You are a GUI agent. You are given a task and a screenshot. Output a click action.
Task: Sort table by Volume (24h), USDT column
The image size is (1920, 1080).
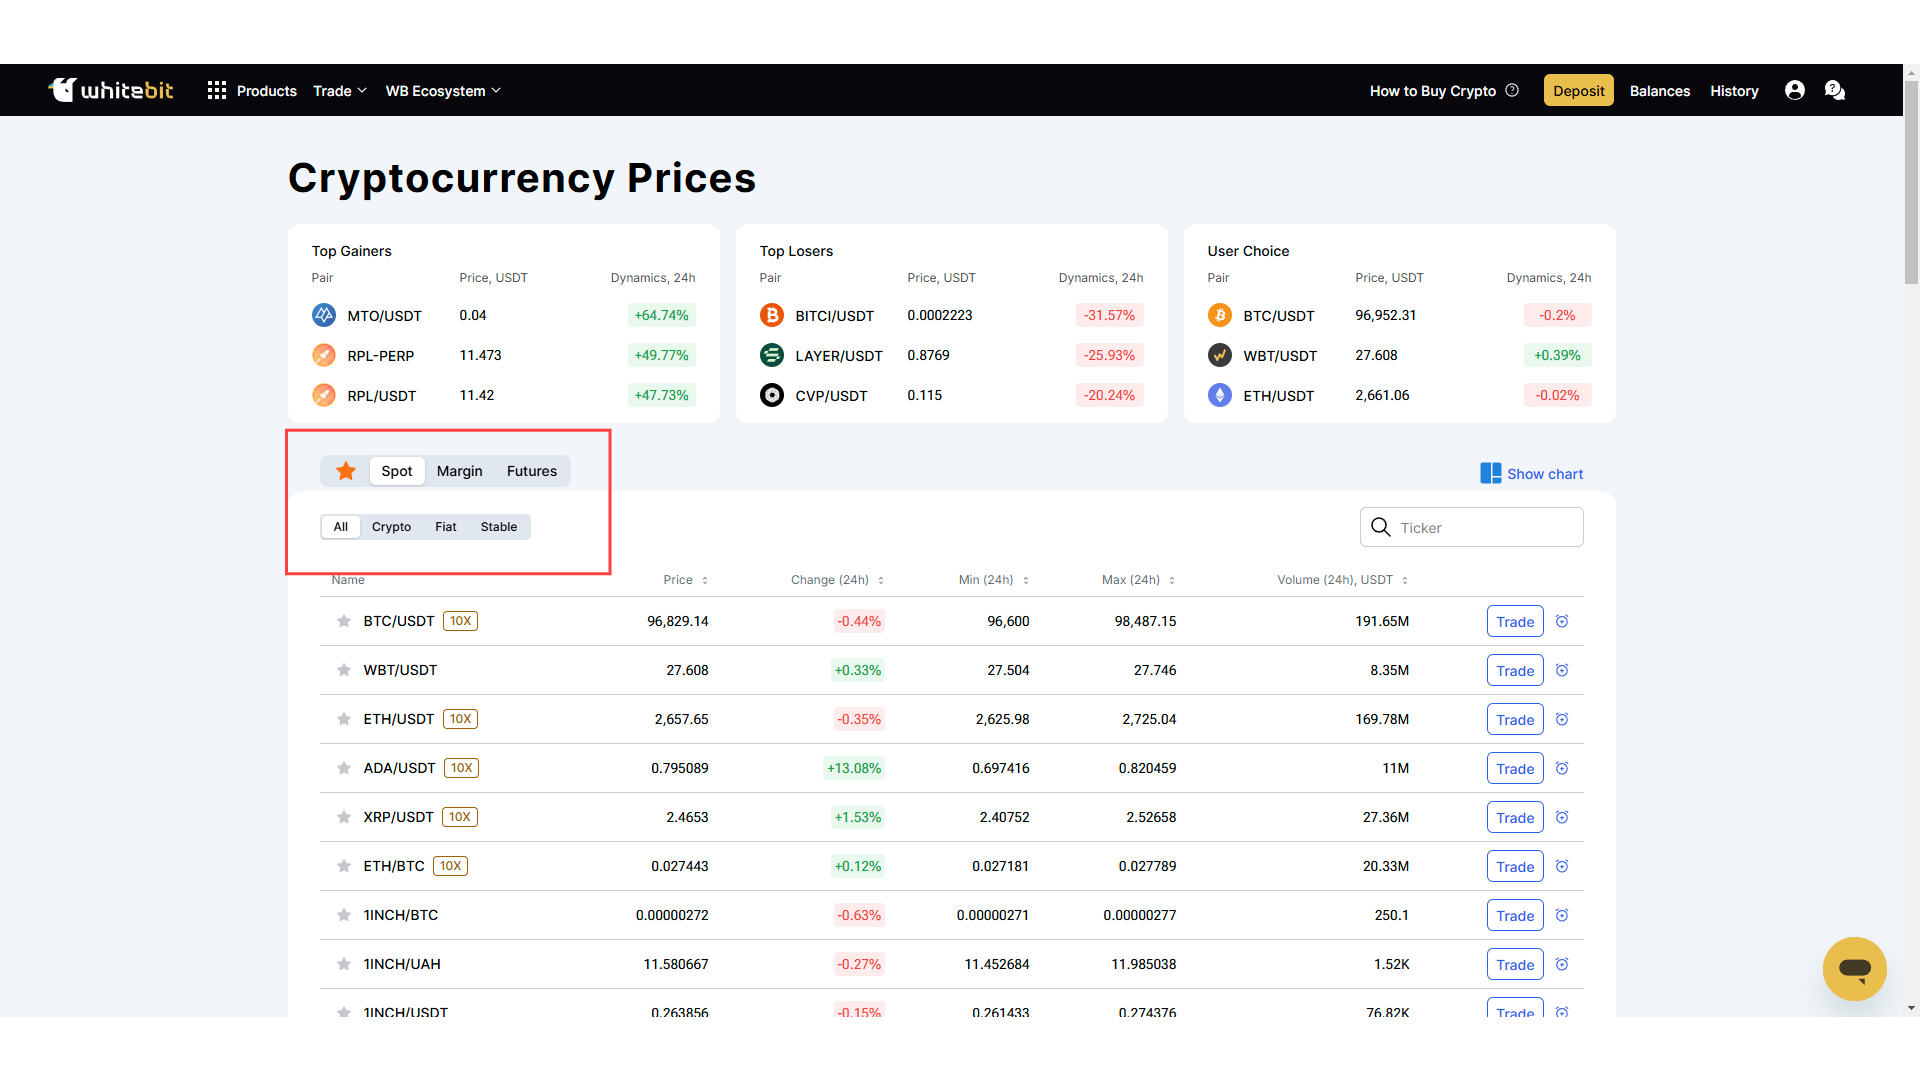click(1343, 580)
